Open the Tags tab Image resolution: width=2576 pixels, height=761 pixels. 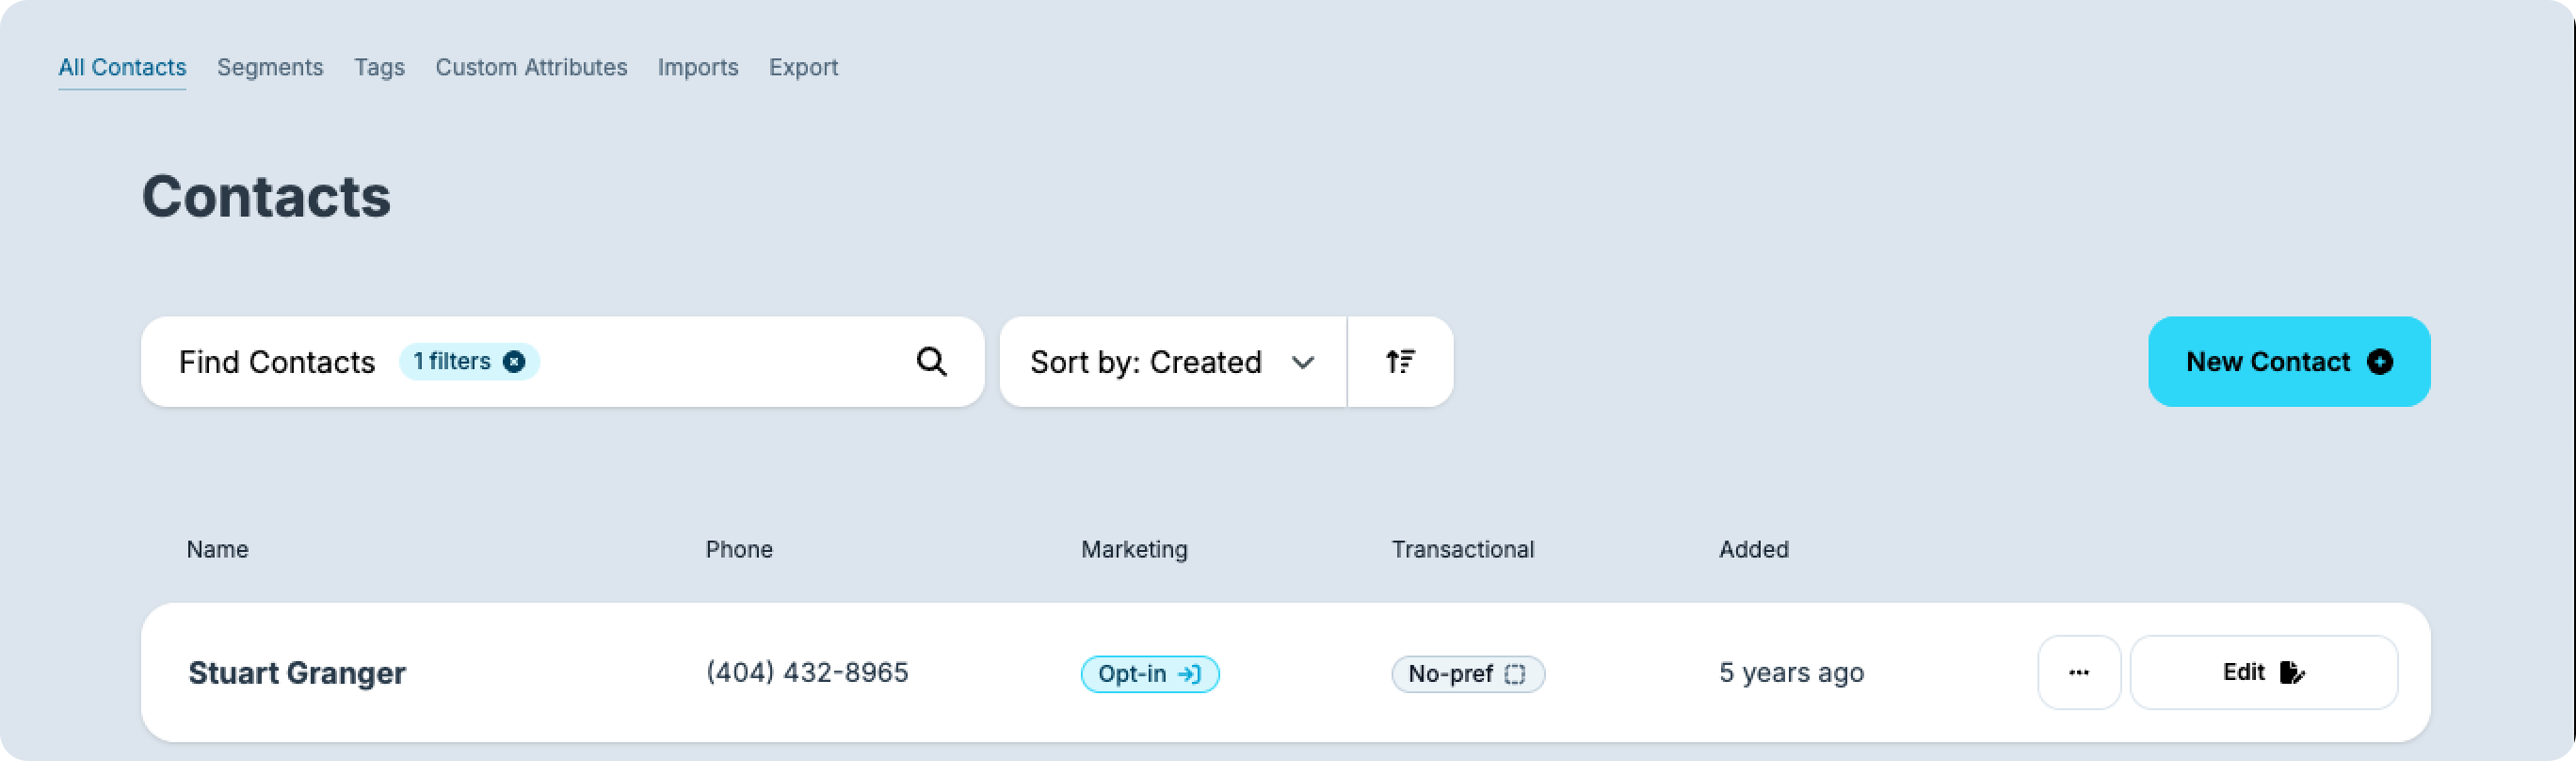(379, 67)
